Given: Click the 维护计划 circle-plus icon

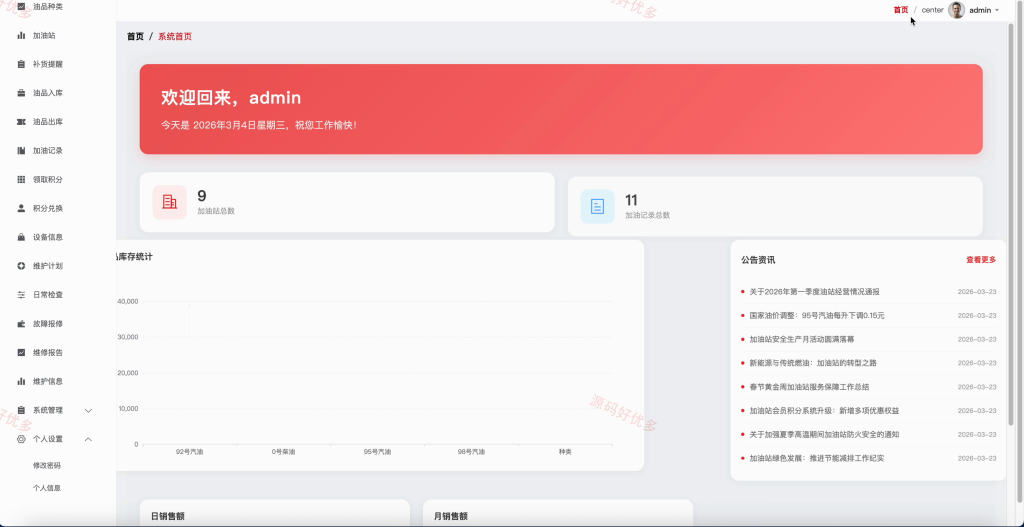Looking at the screenshot, I should (21, 266).
